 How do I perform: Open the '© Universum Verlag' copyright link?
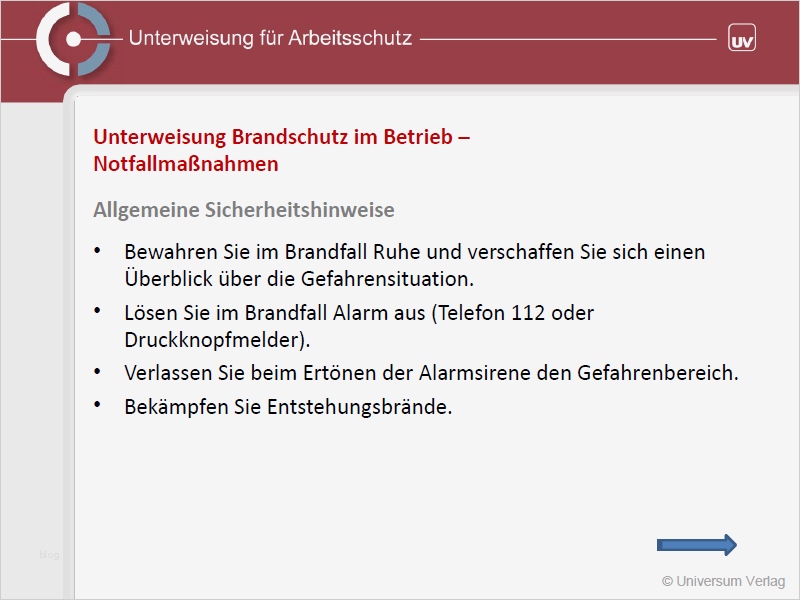point(723,581)
